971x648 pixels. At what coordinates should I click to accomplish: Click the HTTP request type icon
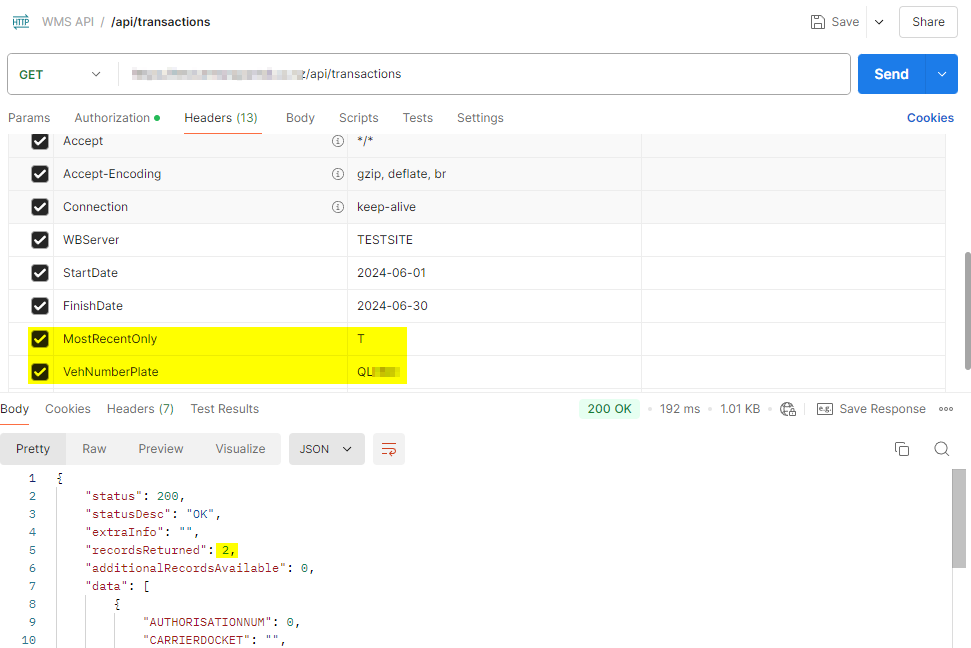[21, 22]
